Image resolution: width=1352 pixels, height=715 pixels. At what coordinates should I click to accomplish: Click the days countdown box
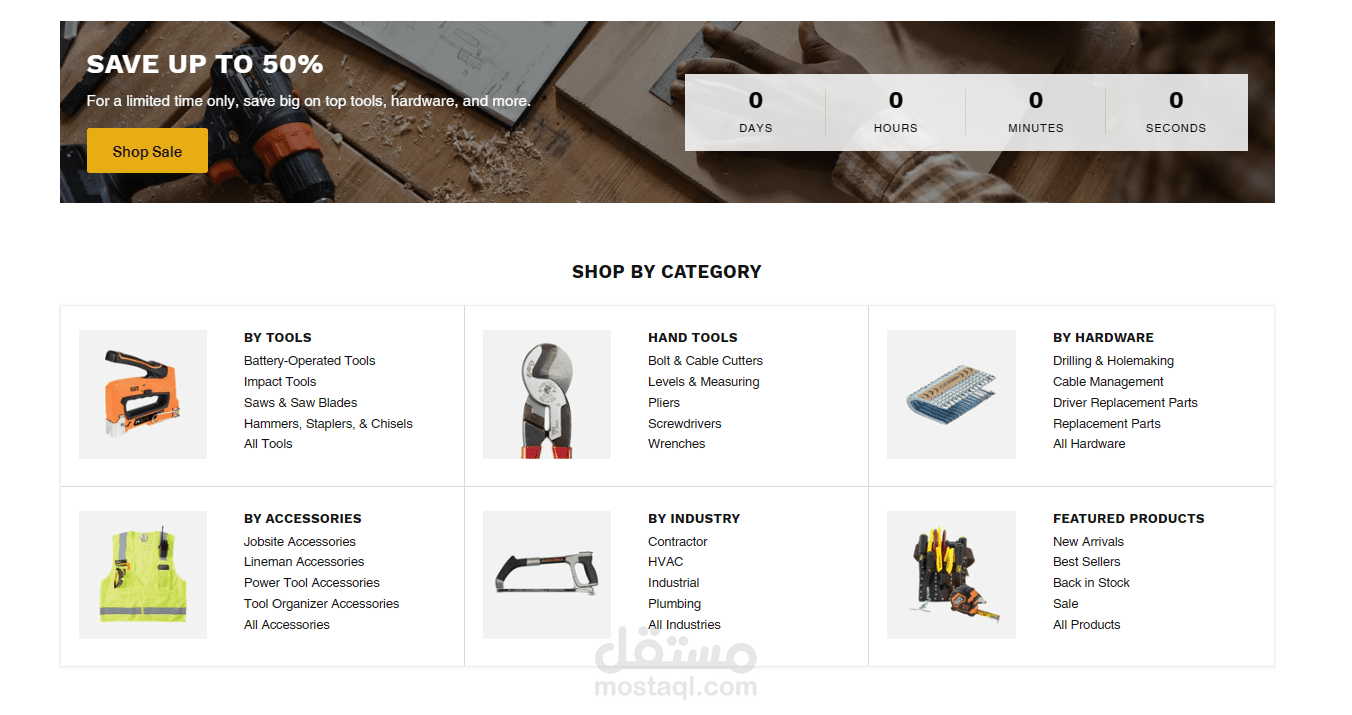click(755, 112)
